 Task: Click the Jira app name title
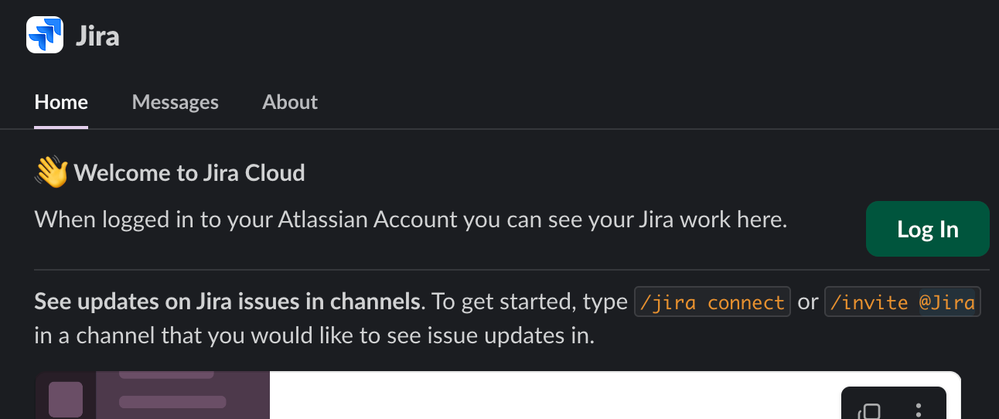97,36
